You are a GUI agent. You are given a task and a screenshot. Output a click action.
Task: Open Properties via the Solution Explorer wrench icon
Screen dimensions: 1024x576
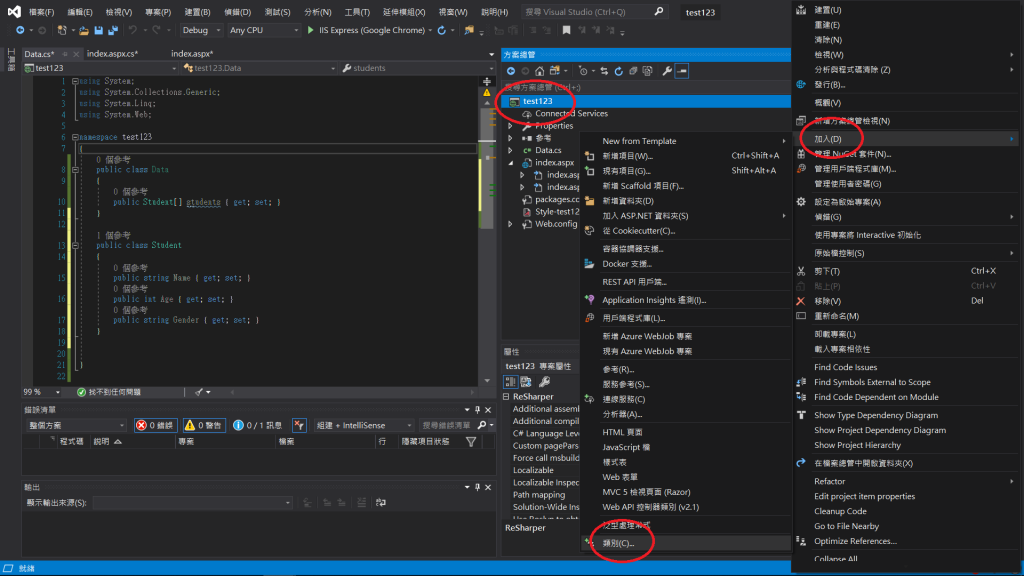(x=667, y=71)
